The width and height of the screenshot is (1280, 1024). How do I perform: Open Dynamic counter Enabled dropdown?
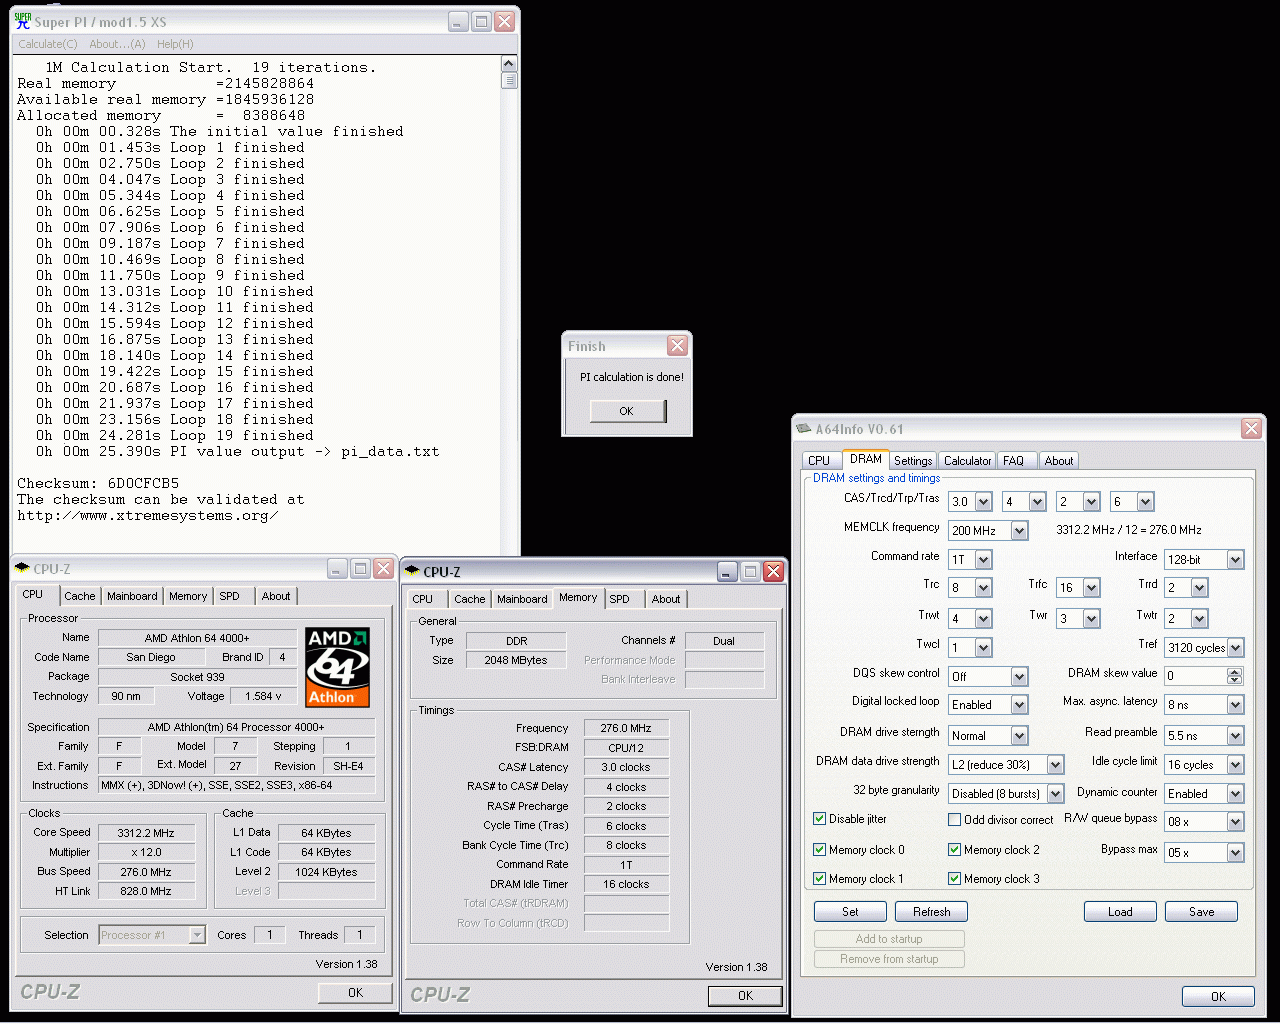click(x=1235, y=794)
